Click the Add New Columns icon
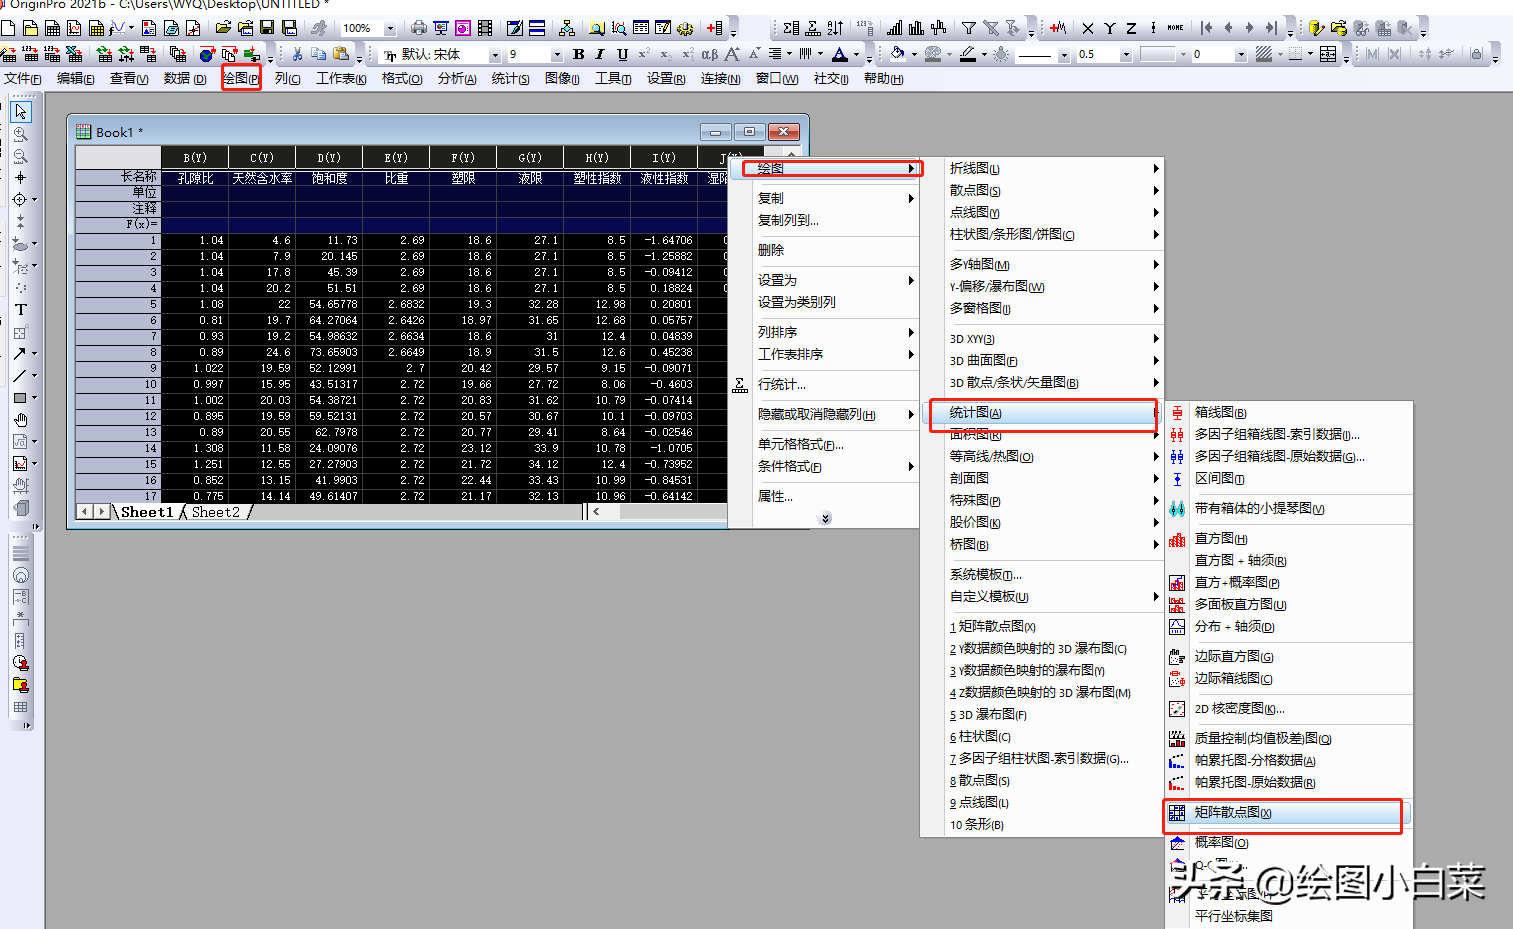Viewport: 1513px width, 929px height. [x=714, y=28]
